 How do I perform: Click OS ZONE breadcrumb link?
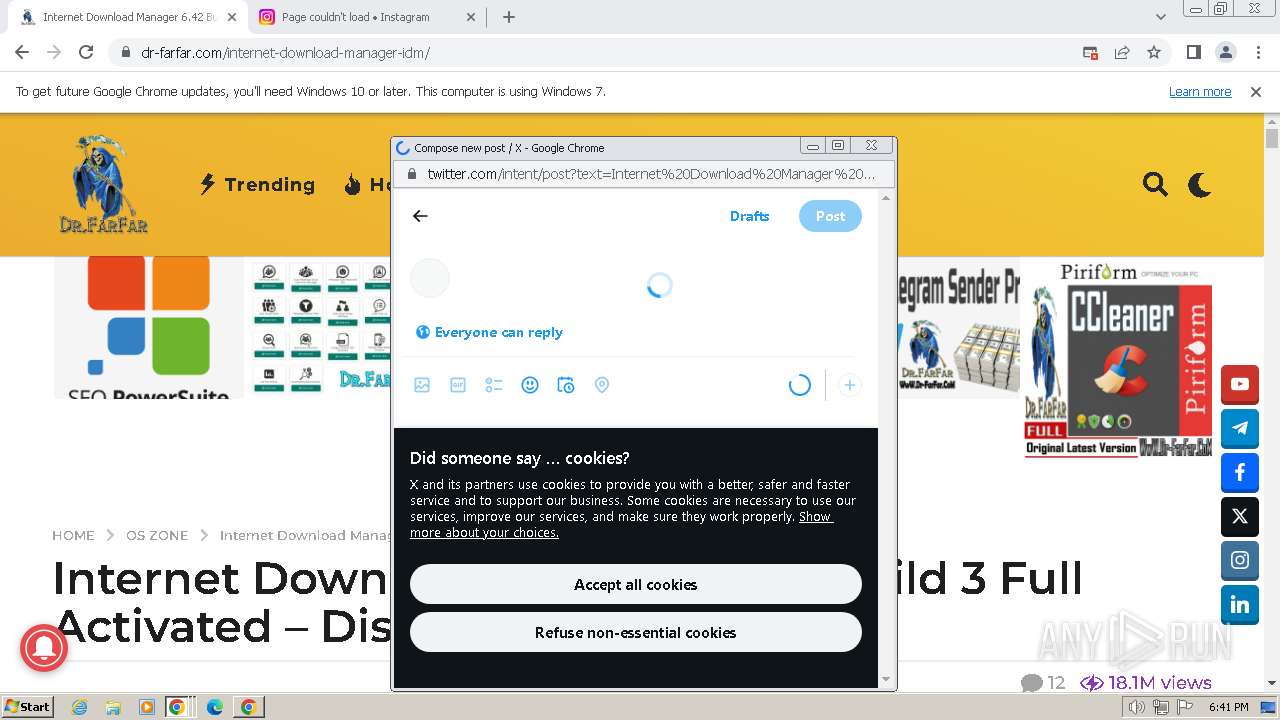pos(157,536)
